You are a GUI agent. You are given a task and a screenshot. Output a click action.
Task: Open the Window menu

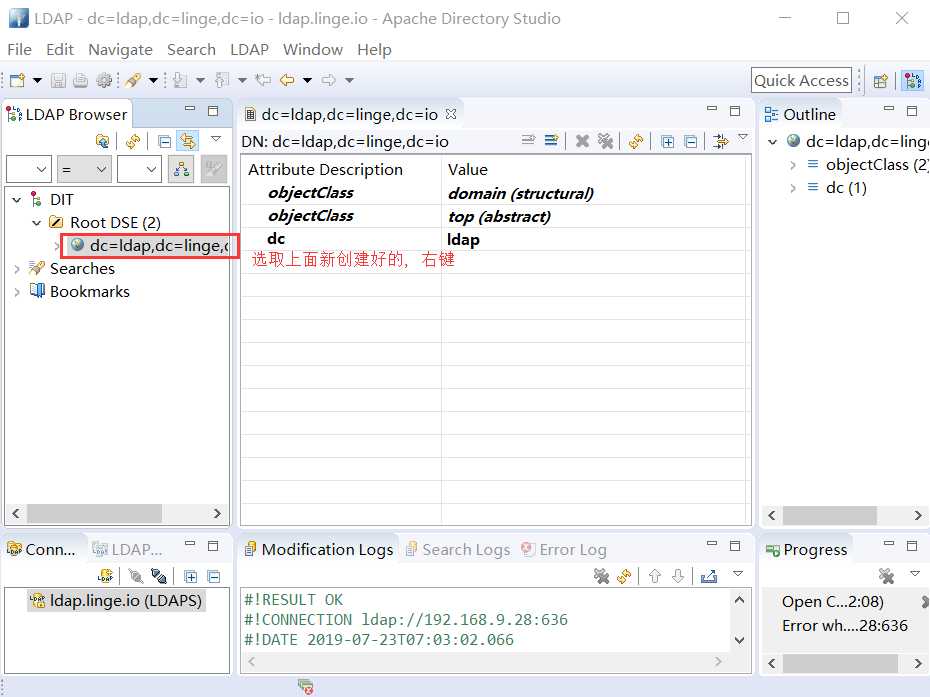[x=313, y=50]
